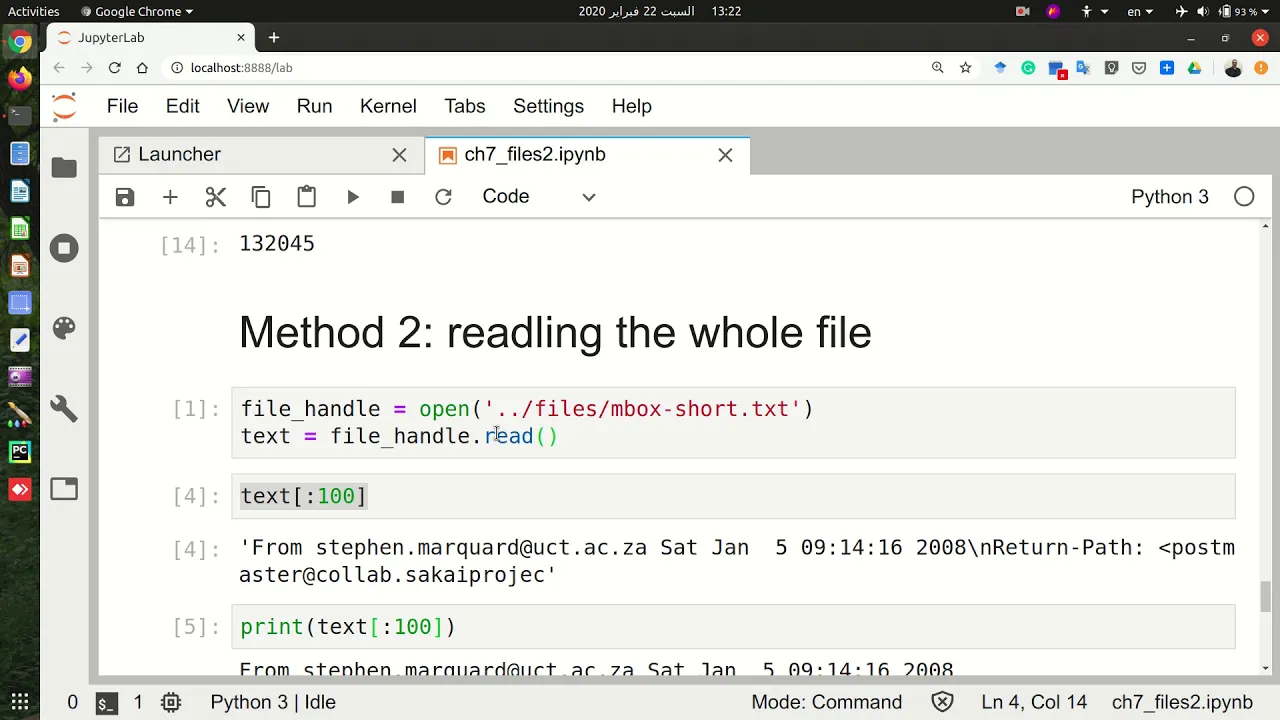The width and height of the screenshot is (1280, 720).
Task: Go back with Chrome's back arrow
Action: (59, 68)
